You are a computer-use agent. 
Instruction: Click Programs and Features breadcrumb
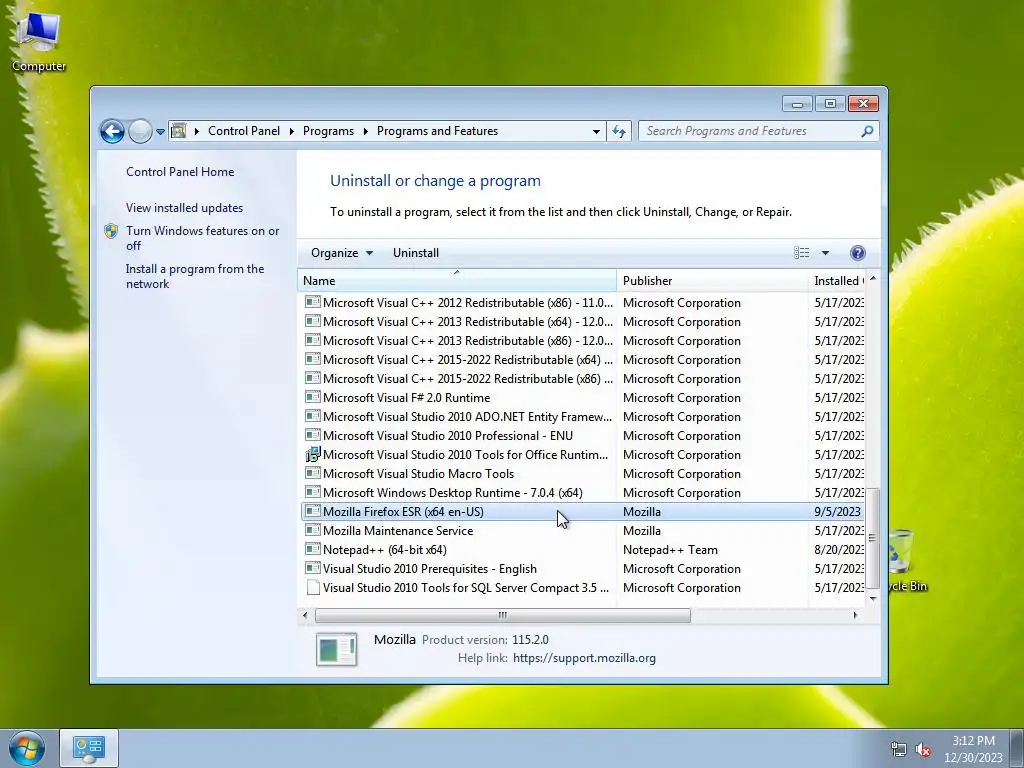pyautogui.click(x=437, y=131)
